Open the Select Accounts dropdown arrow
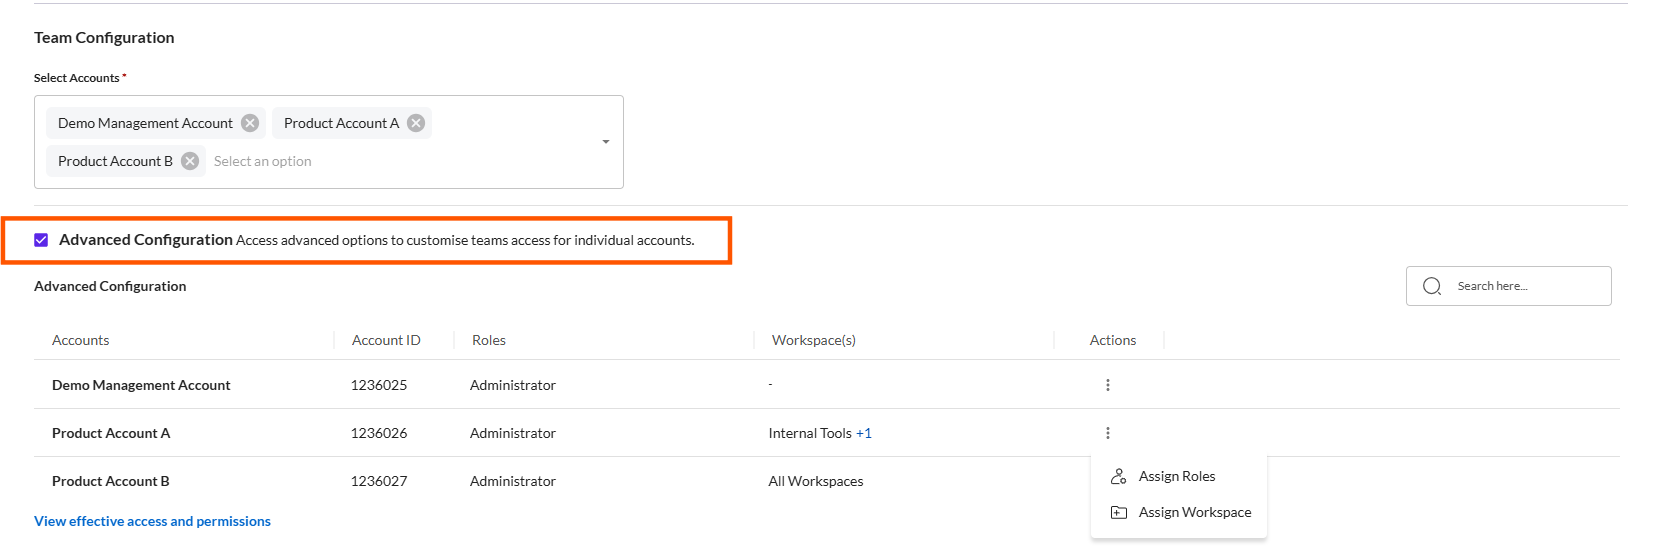 [606, 142]
